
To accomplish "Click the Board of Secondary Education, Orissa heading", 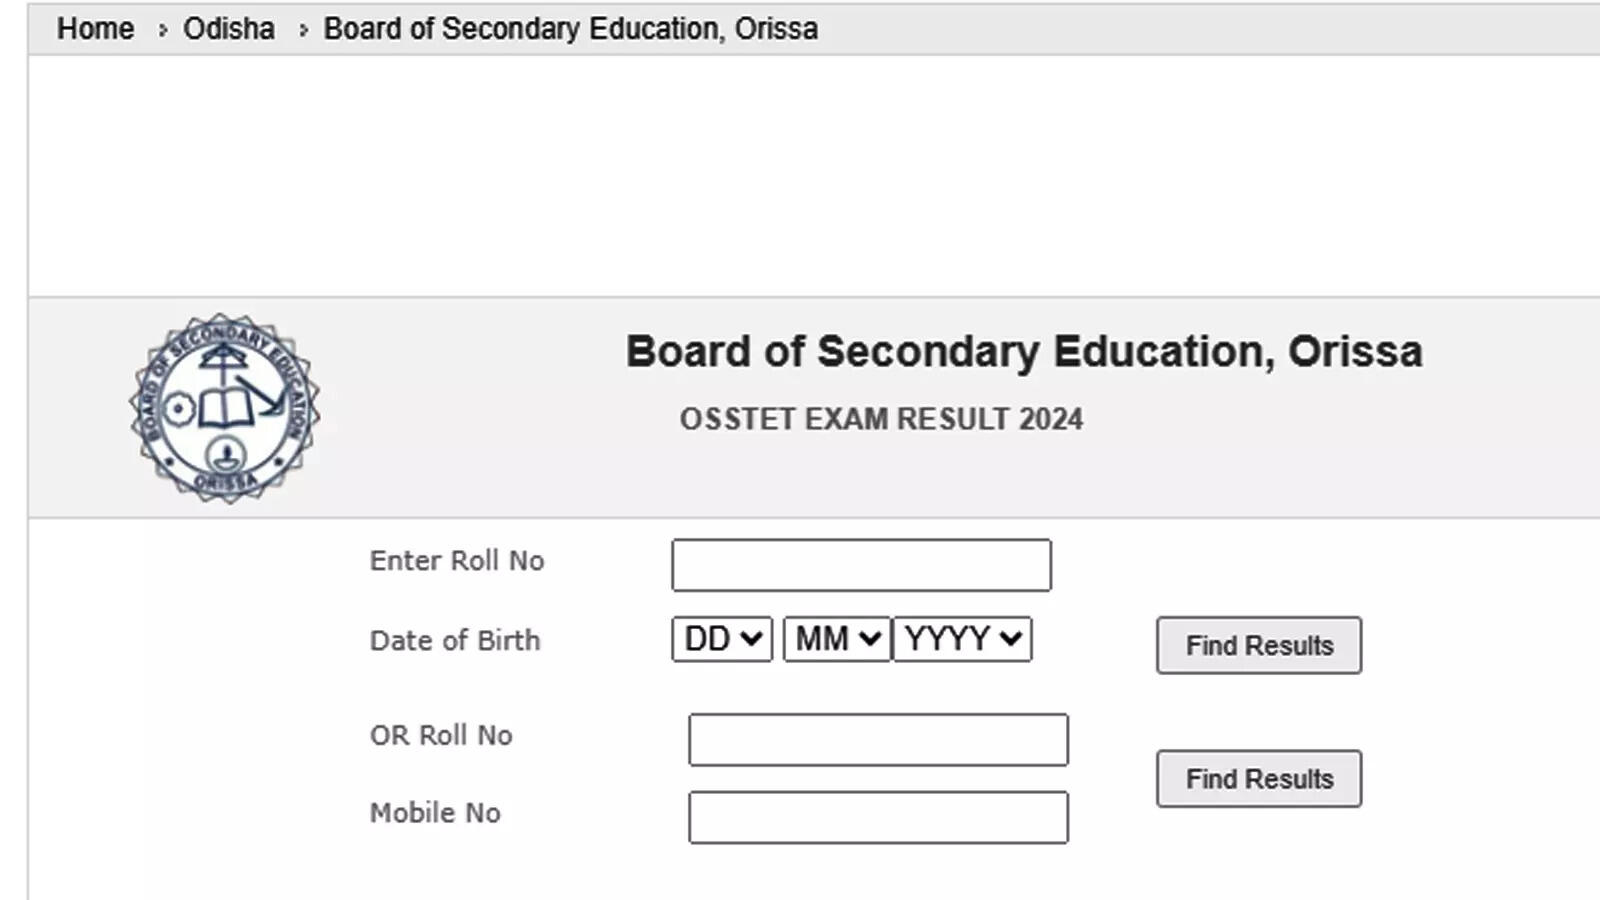I will point(1024,352).
